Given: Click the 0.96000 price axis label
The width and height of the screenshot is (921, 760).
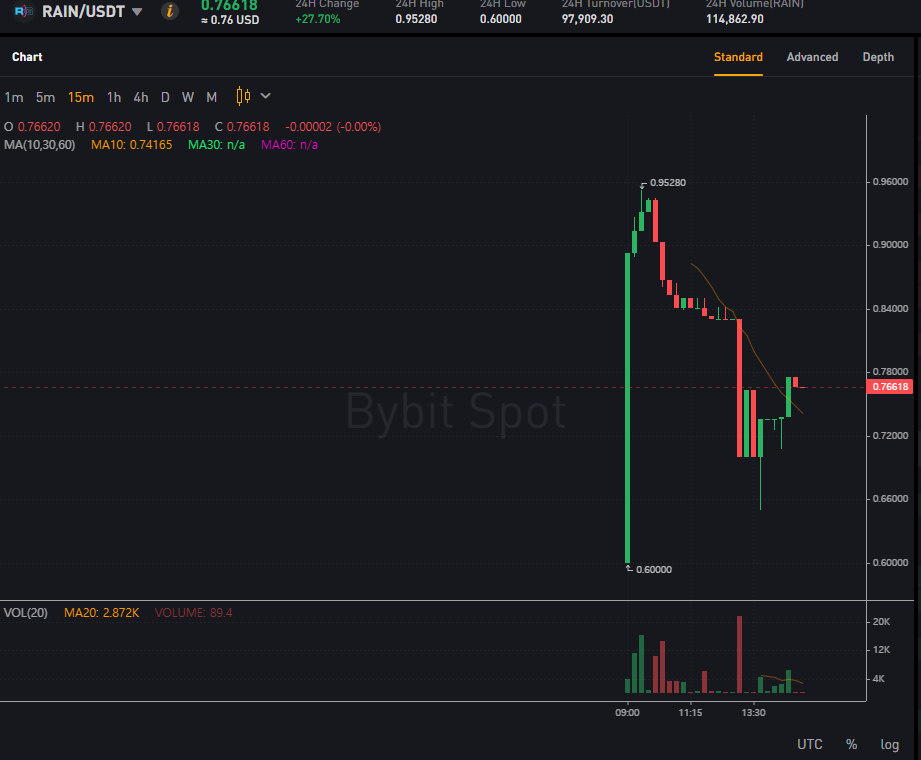Looking at the screenshot, I should click(x=890, y=181).
